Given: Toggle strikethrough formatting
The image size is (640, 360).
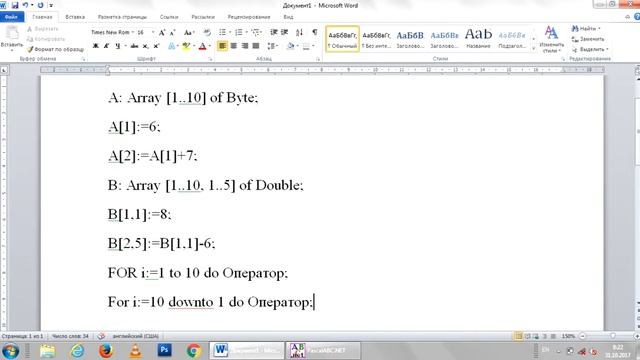Looking at the screenshot, I should 134,46.
